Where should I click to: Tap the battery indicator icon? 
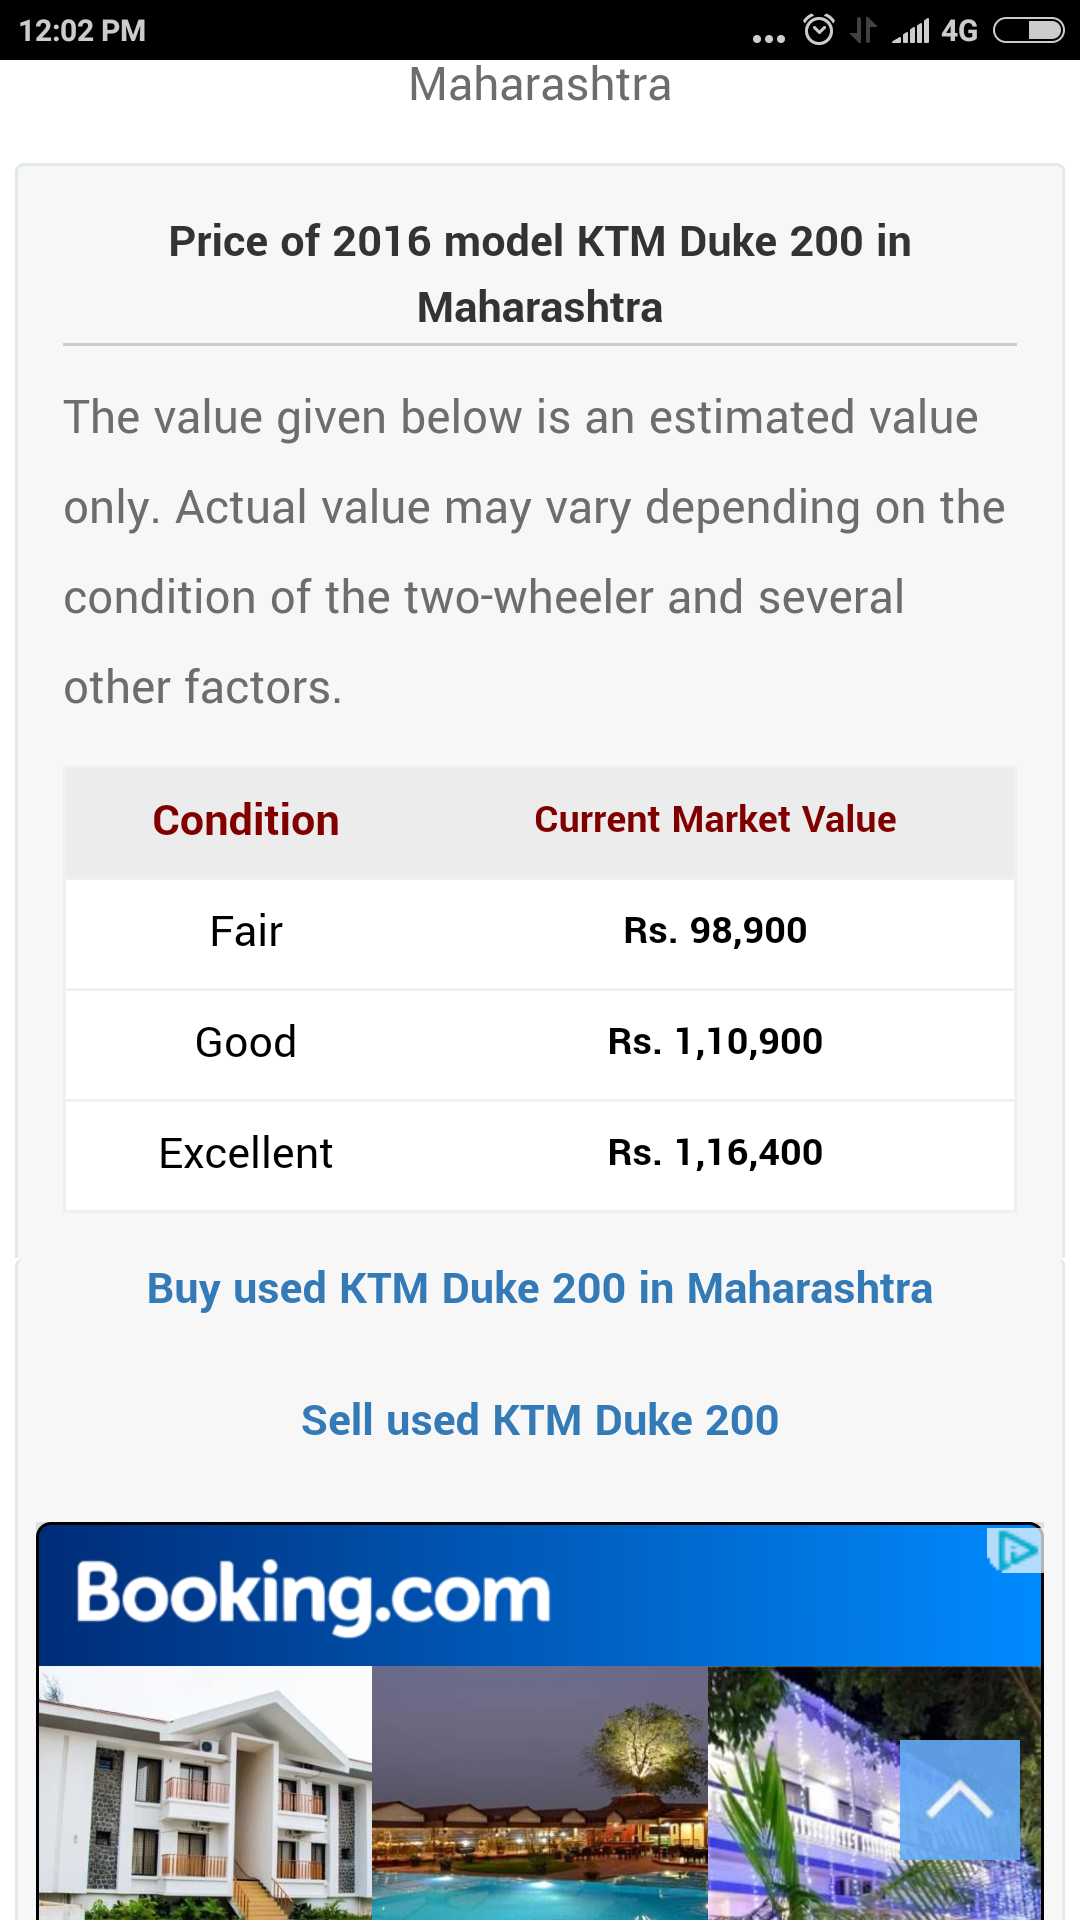click(x=1028, y=31)
